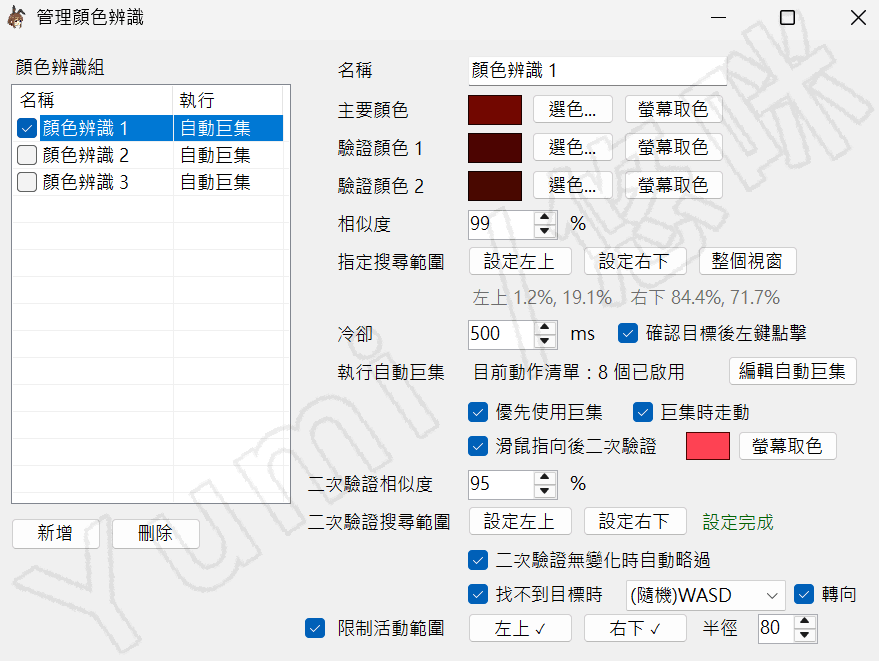The height and width of the screenshot is (661, 879).
Task: Uncheck the 顏色辨識 1 row checkbox
Action: tap(27, 128)
